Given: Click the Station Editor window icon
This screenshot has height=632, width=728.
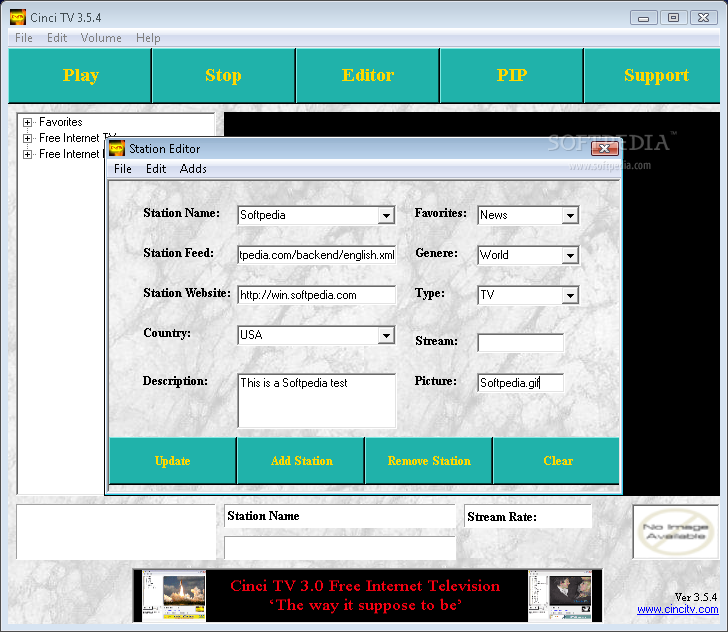Looking at the screenshot, I should tap(117, 149).
